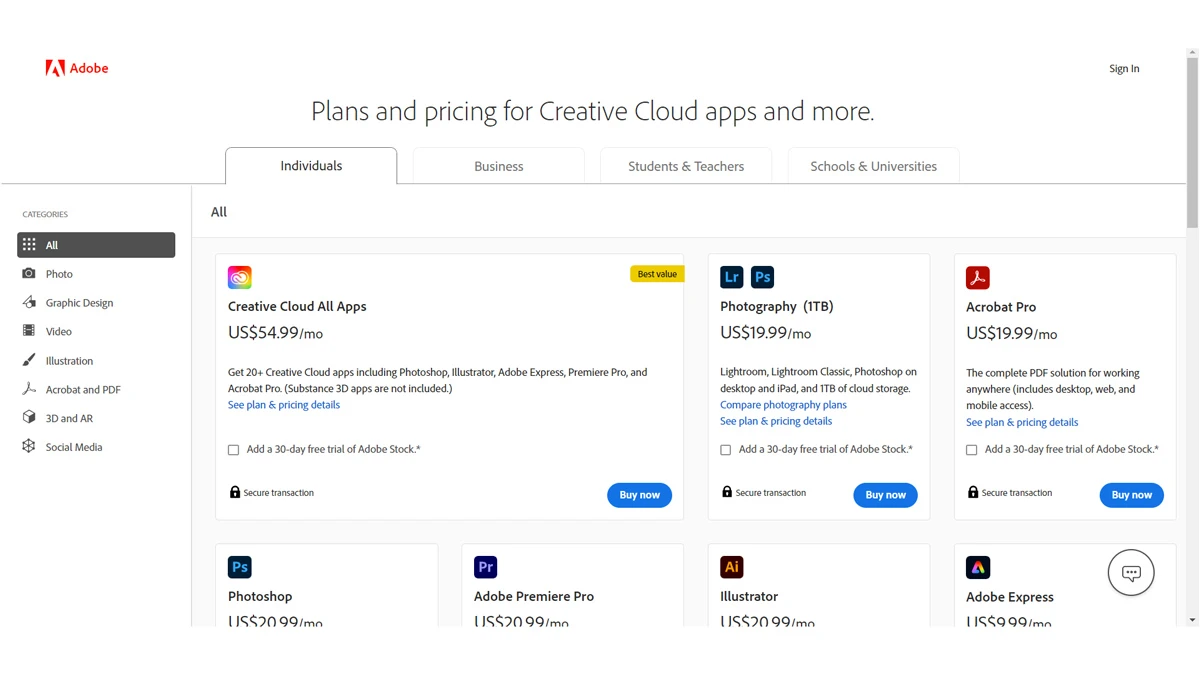
Task: Select the Graphic Design category
Action: coord(96,302)
